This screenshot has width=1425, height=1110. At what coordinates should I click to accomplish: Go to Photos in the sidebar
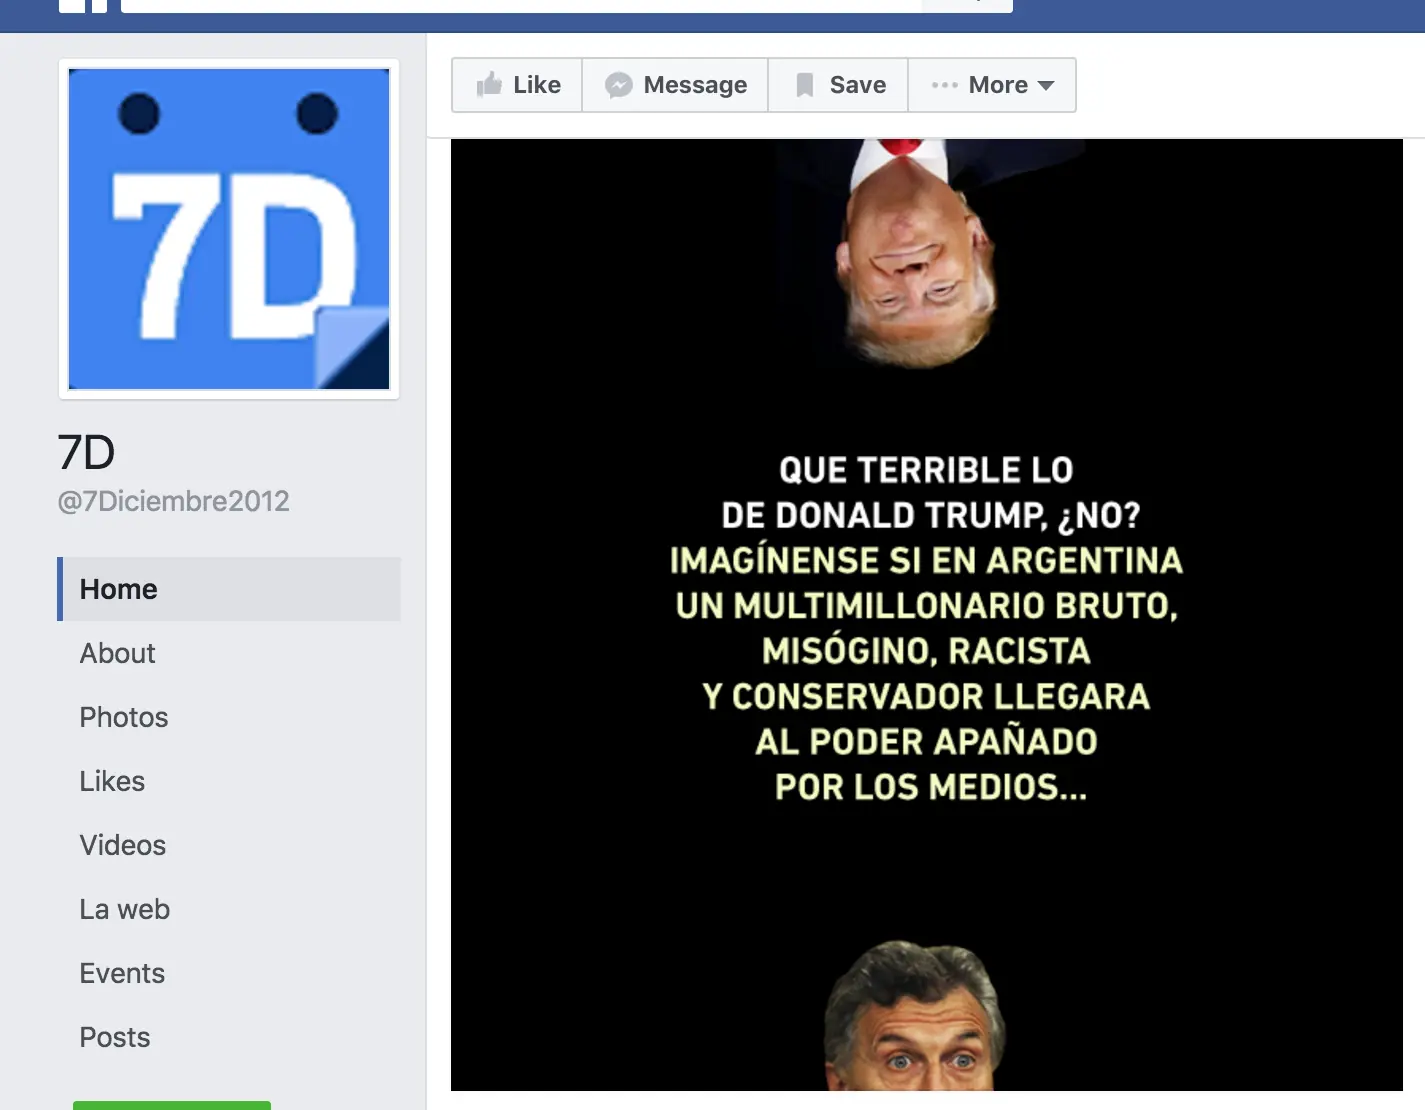123,717
